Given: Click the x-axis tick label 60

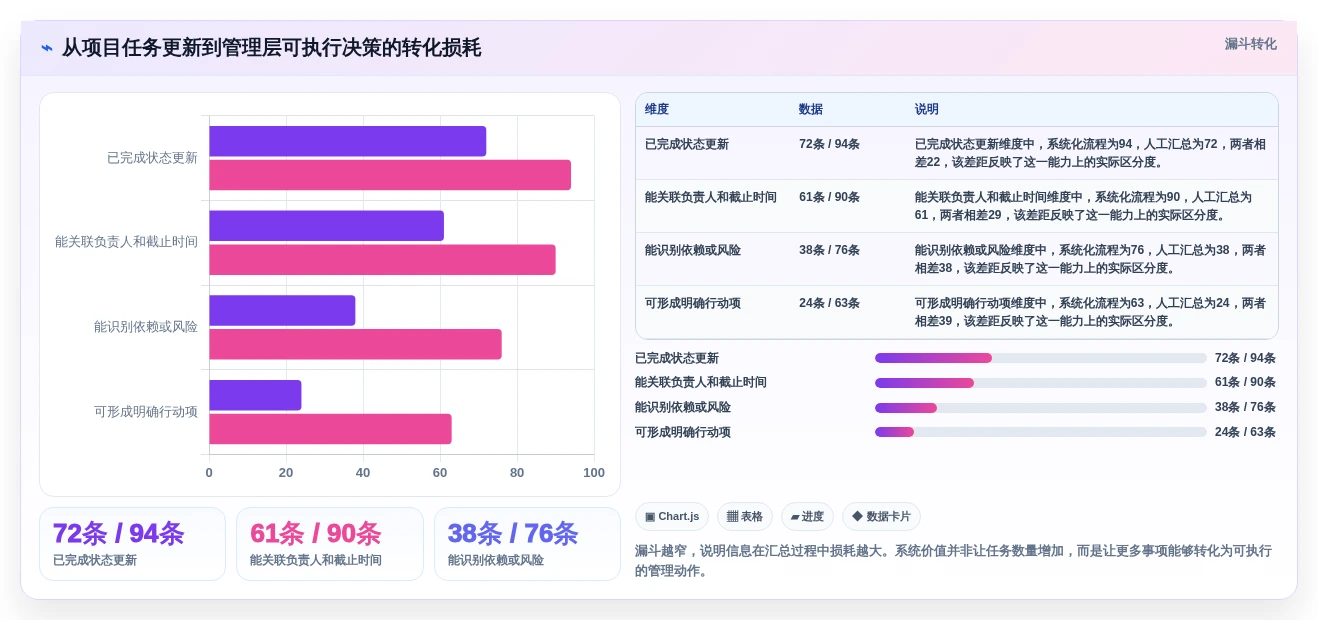Looking at the screenshot, I should click(x=440, y=473).
